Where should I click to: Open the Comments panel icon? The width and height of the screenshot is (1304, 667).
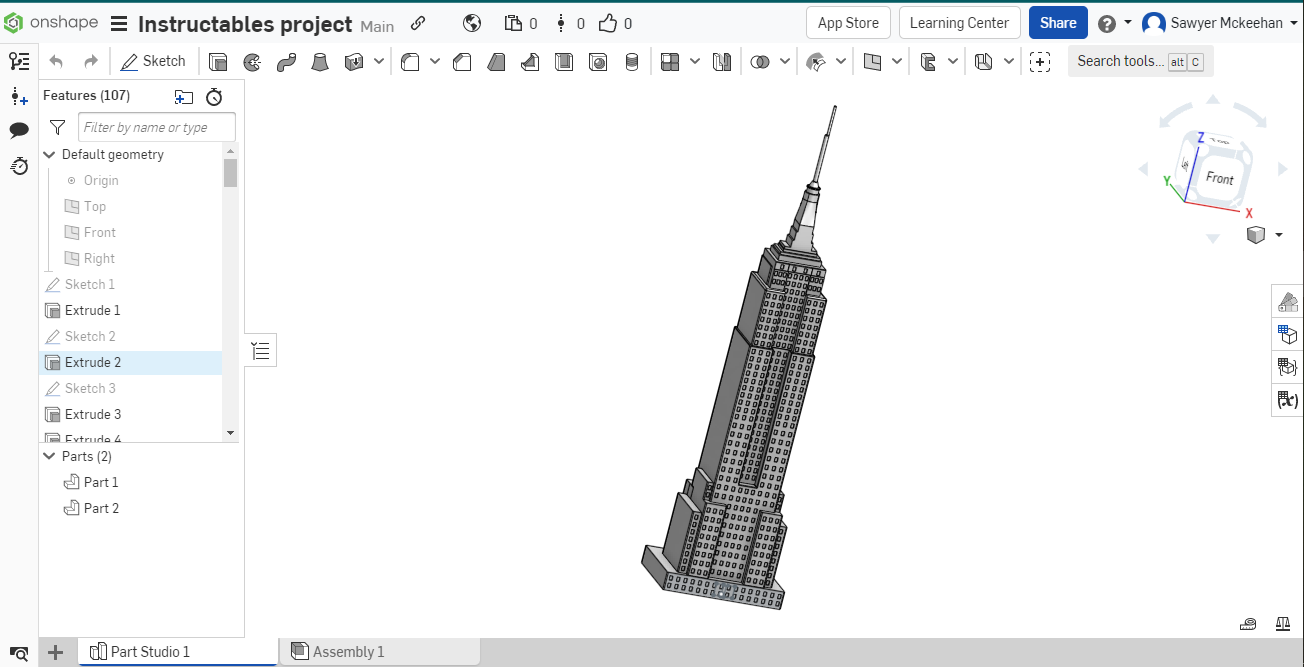click(19, 130)
